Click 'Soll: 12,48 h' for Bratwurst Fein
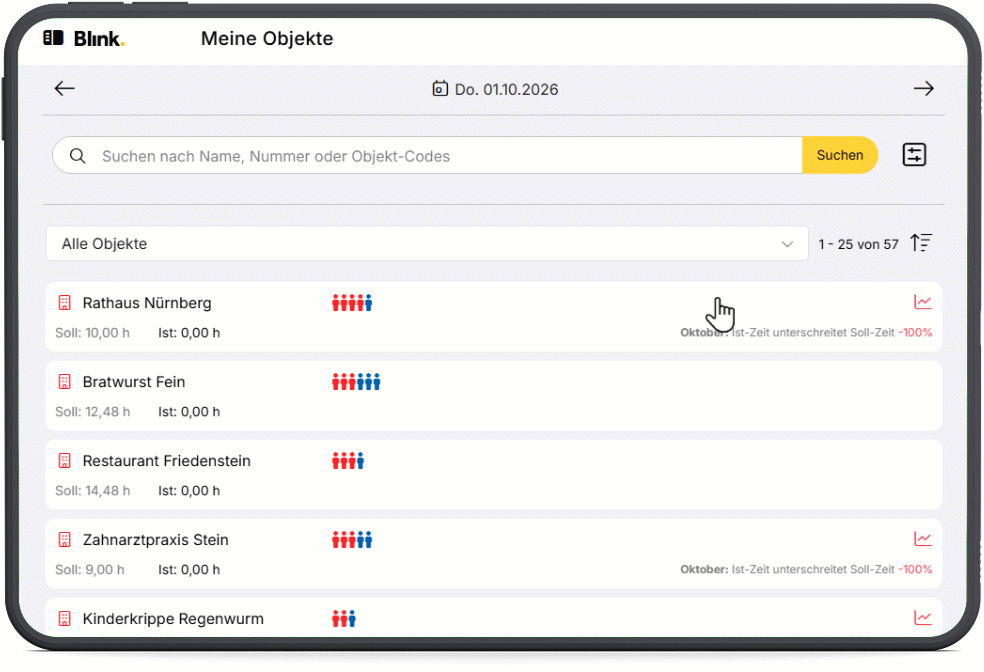Viewport: 984px width, 672px height. pyautogui.click(x=93, y=412)
